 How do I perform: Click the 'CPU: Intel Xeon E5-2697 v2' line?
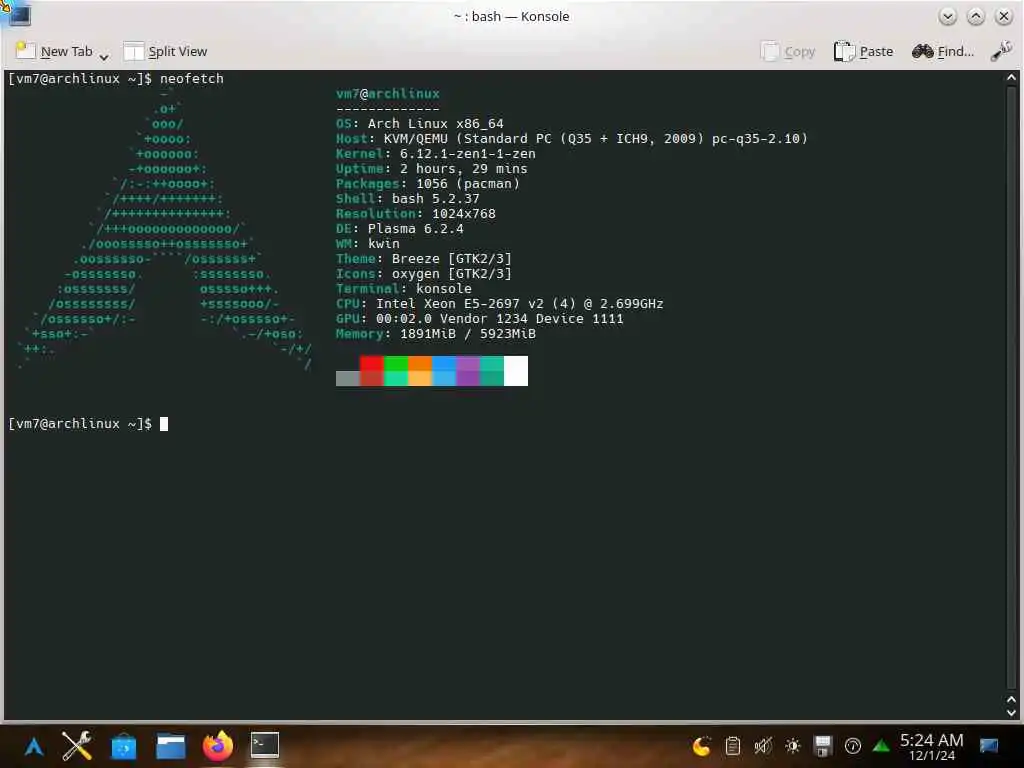500,304
